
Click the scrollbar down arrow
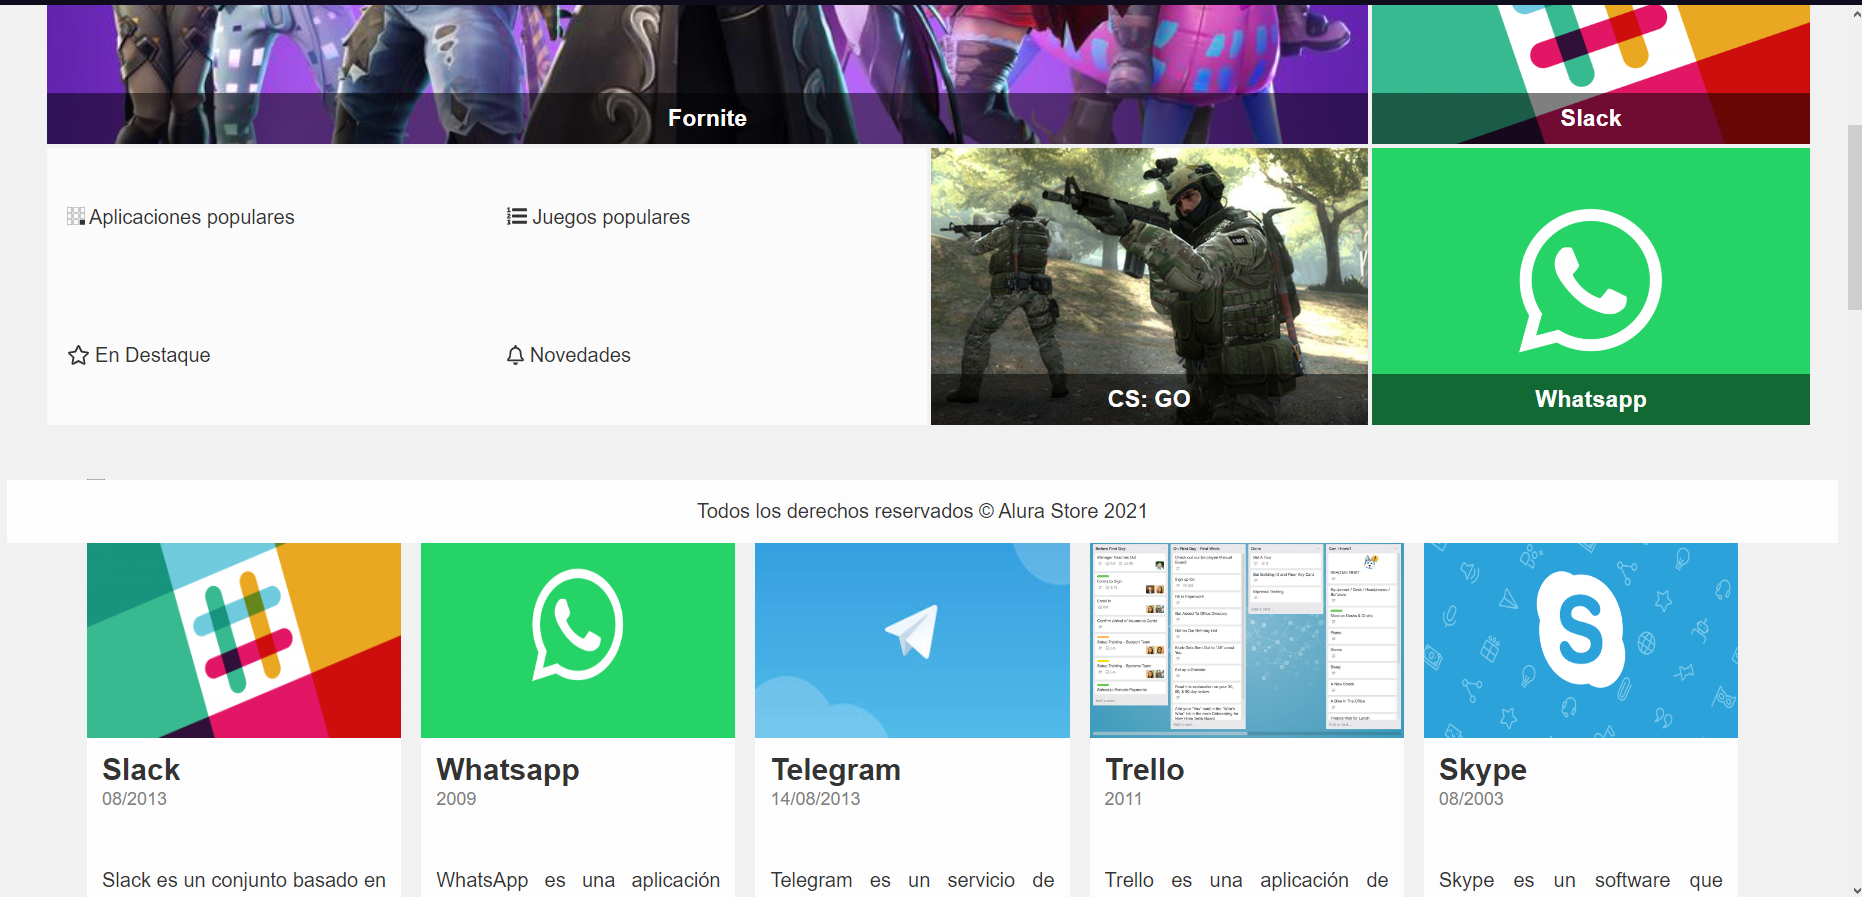tap(1854, 889)
